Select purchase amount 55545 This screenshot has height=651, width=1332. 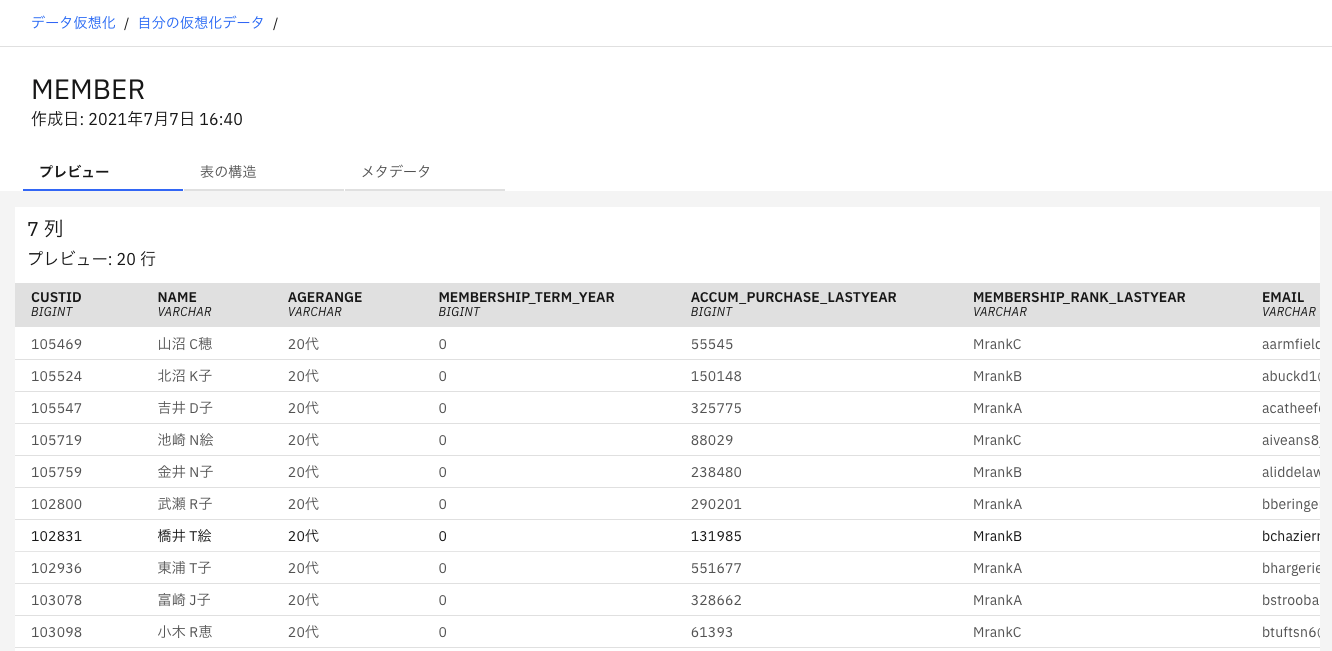712,344
